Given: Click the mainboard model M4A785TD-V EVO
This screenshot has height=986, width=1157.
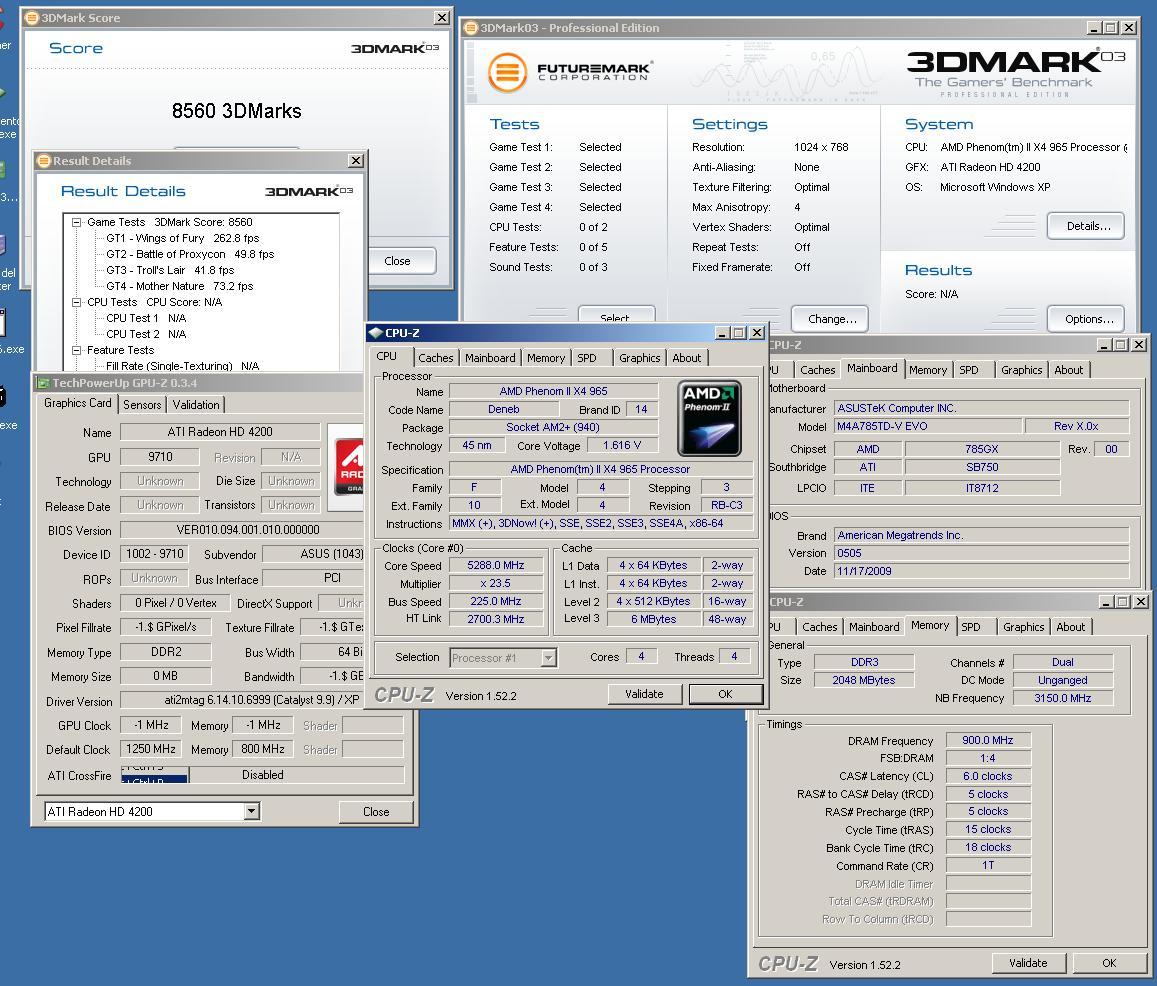Looking at the screenshot, I should [x=928, y=427].
